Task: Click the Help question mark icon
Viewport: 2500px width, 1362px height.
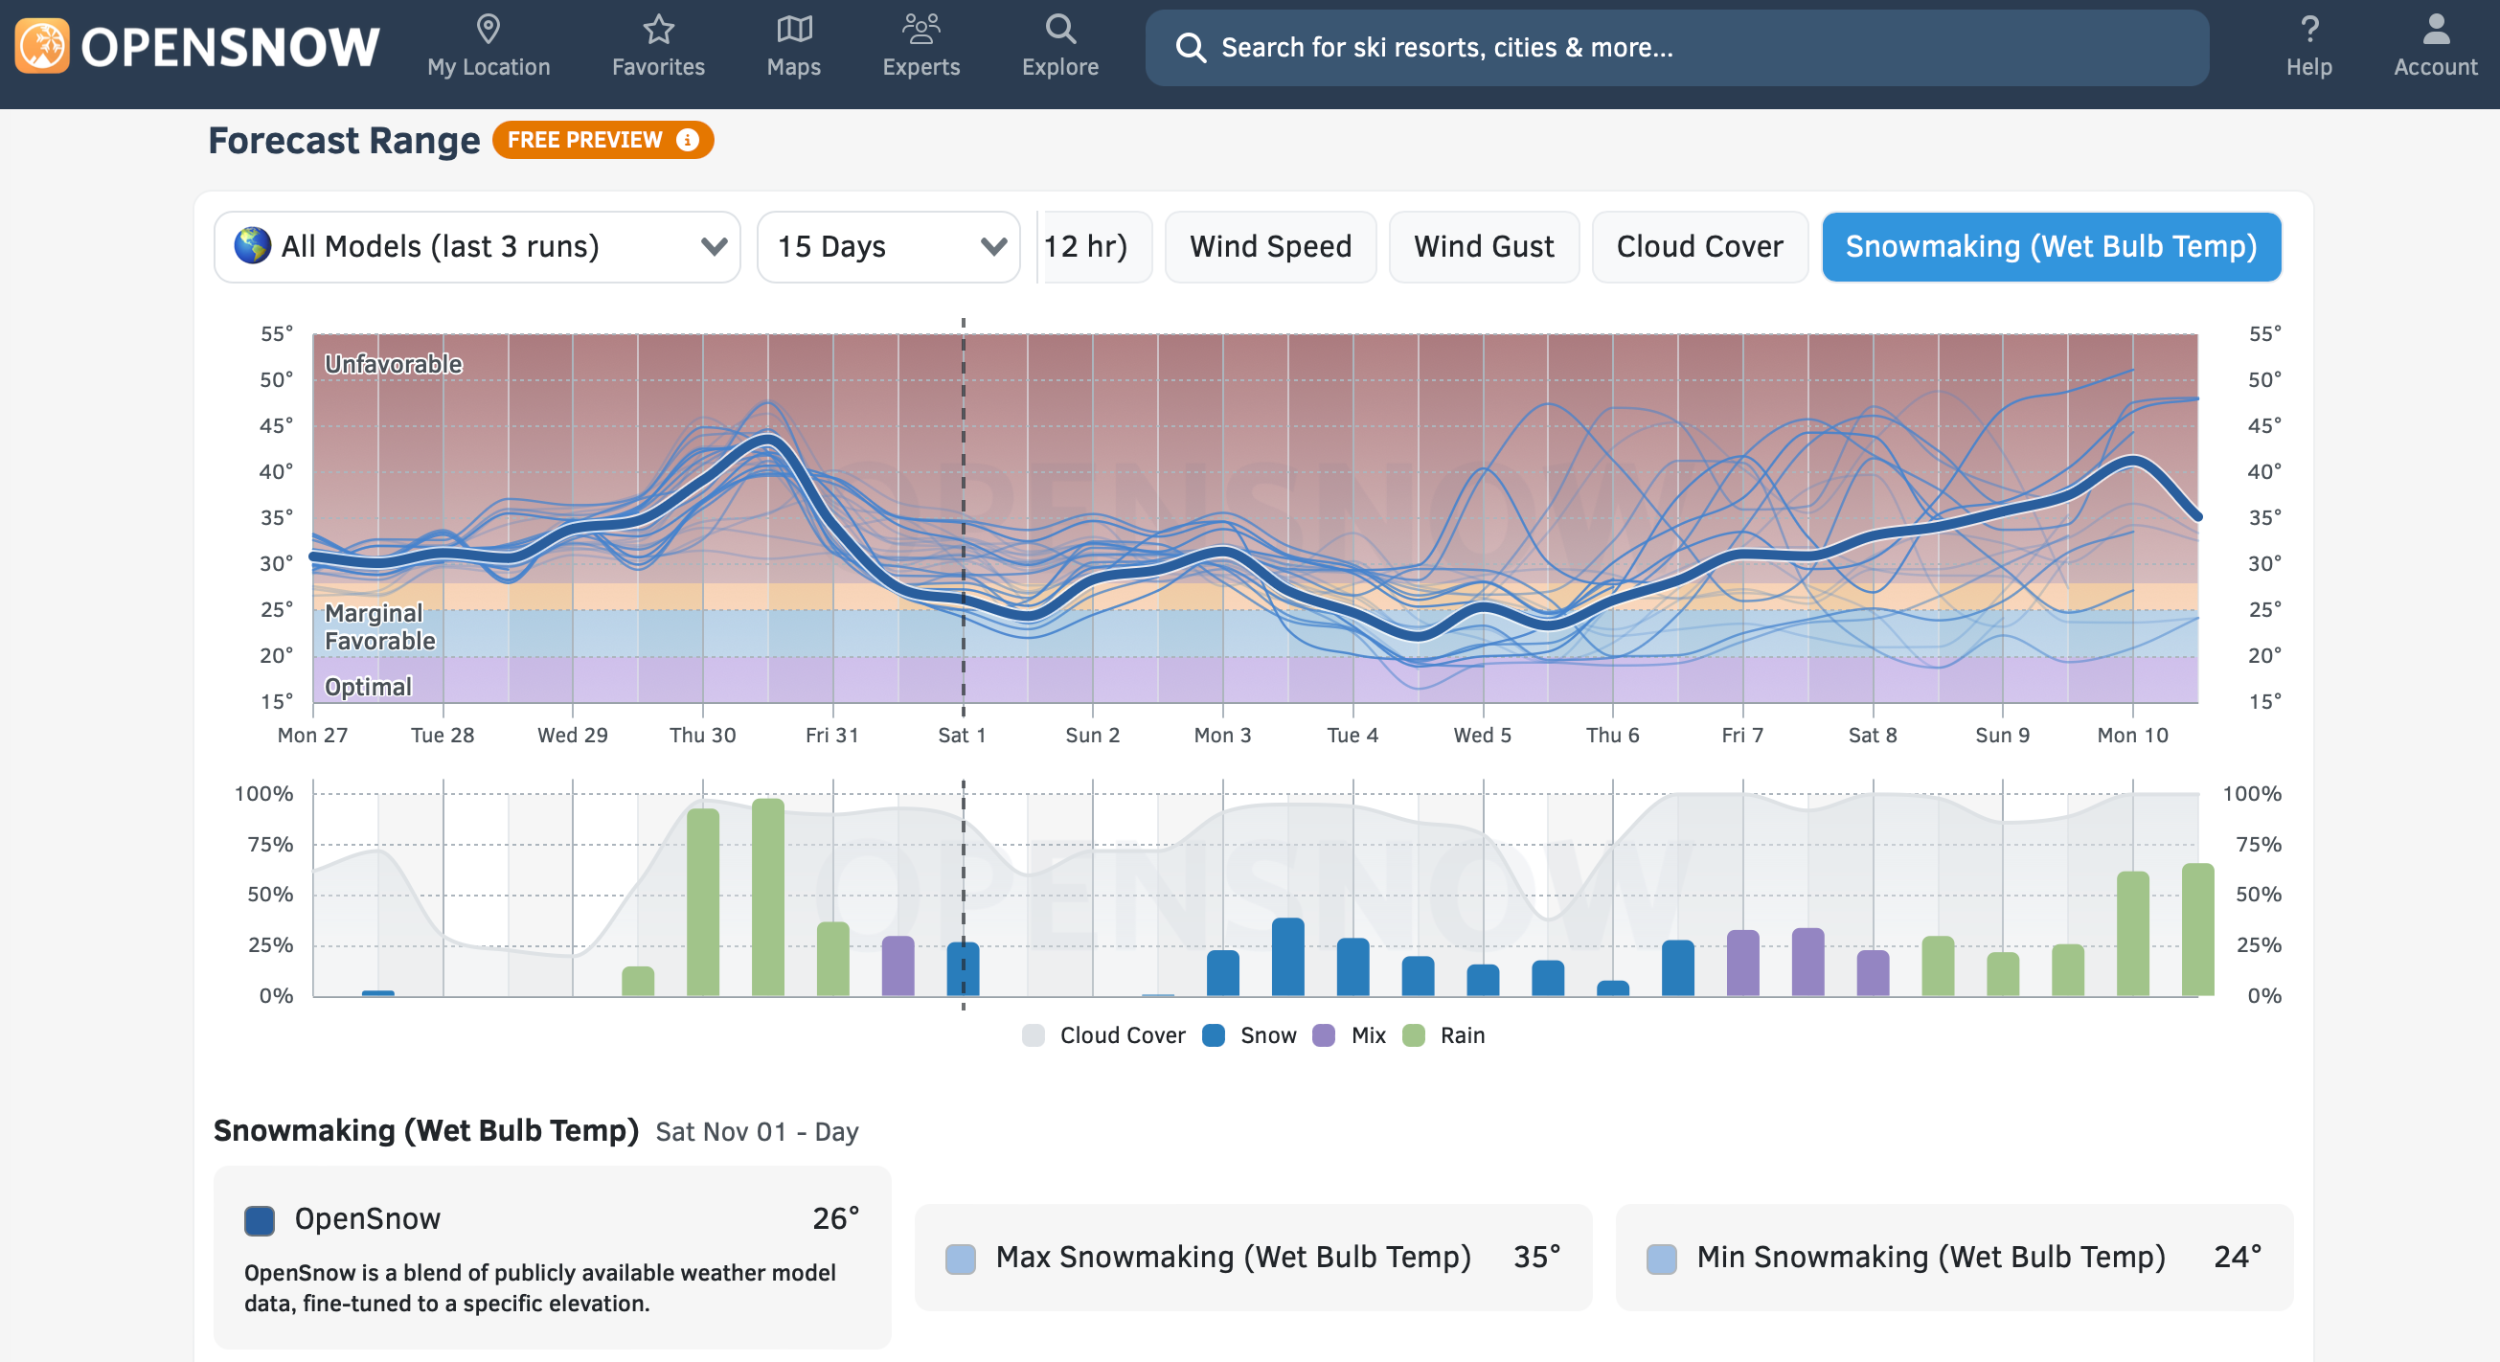Action: (x=2308, y=29)
